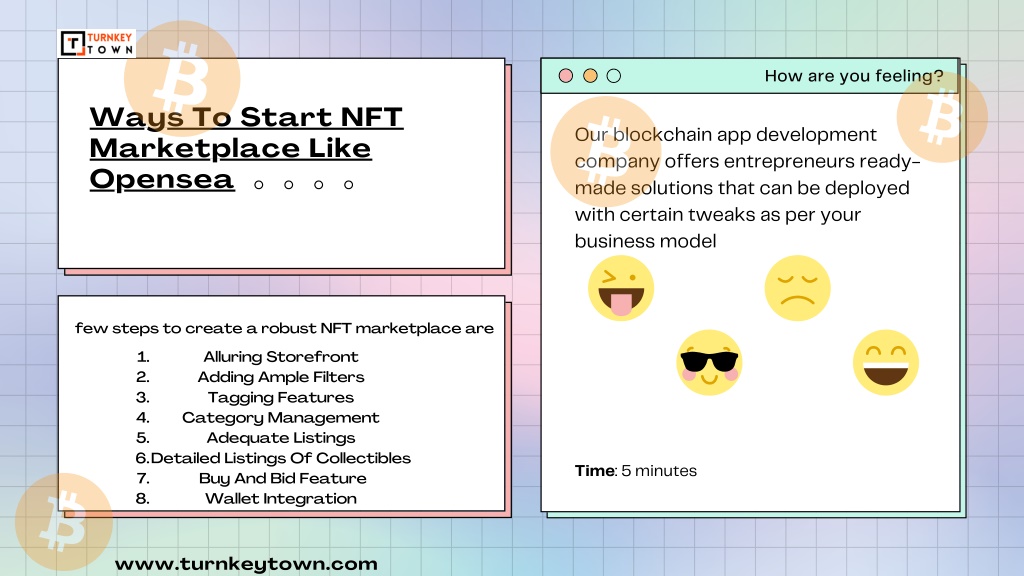Click the Turnkey Town logo
Image resolution: width=1024 pixels, height=576 pixels.
coord(97,44)
